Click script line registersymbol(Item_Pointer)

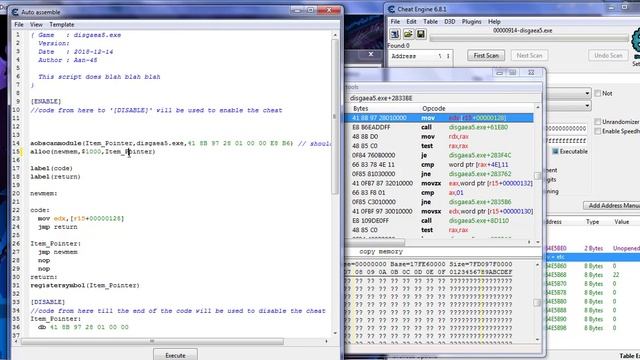[85, 285]
